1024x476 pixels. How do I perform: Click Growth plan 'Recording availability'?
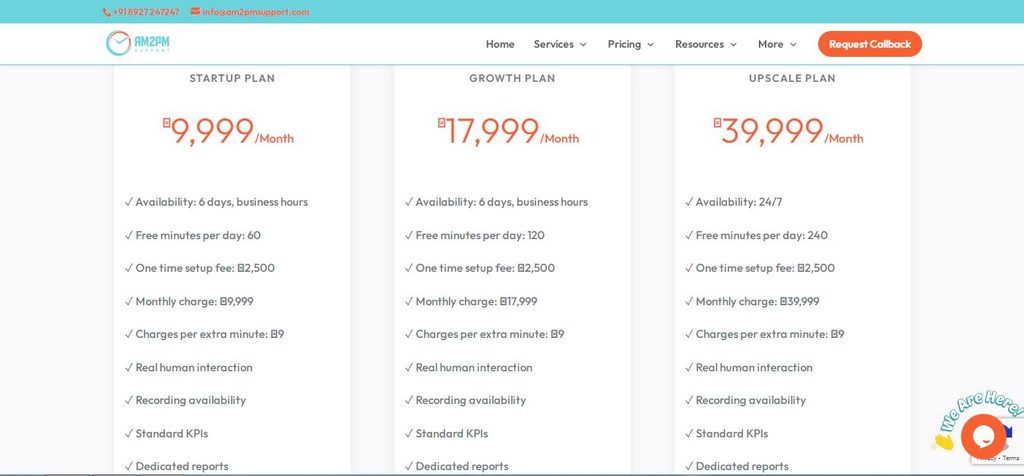465,400
